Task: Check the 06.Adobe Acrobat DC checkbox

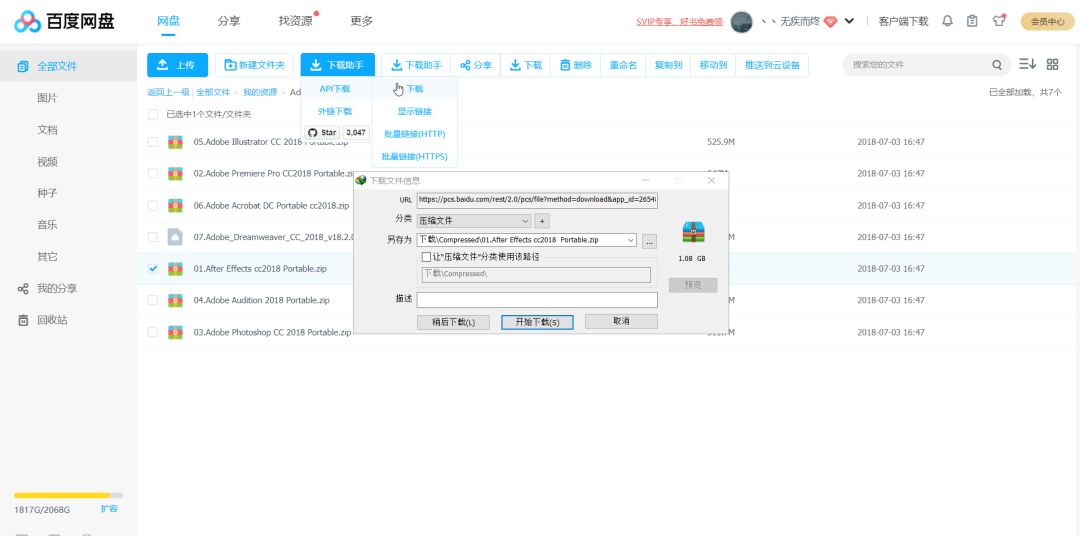Action: [153, 205]
